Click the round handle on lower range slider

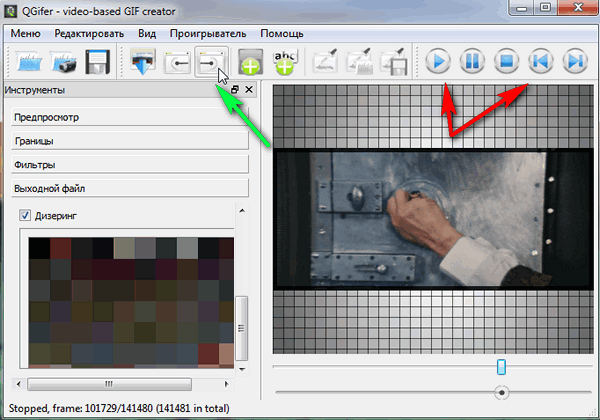pos(502,392)
